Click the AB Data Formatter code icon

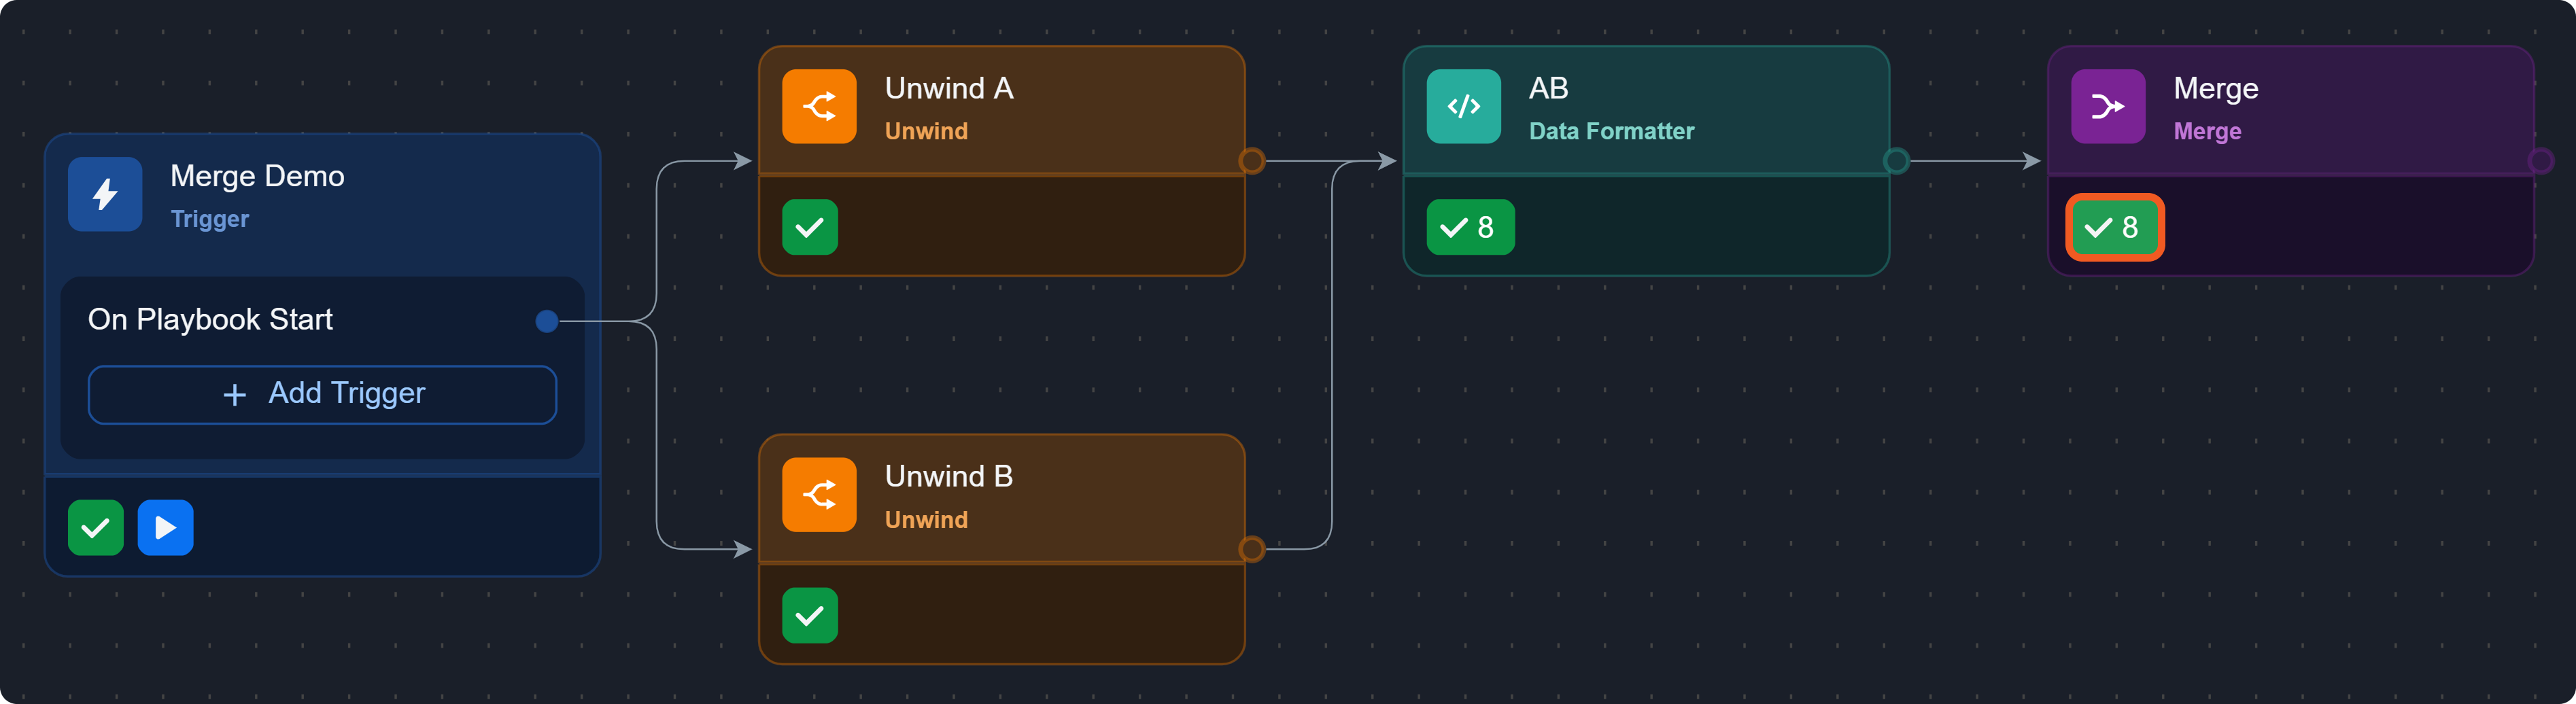coord(1463,106)
